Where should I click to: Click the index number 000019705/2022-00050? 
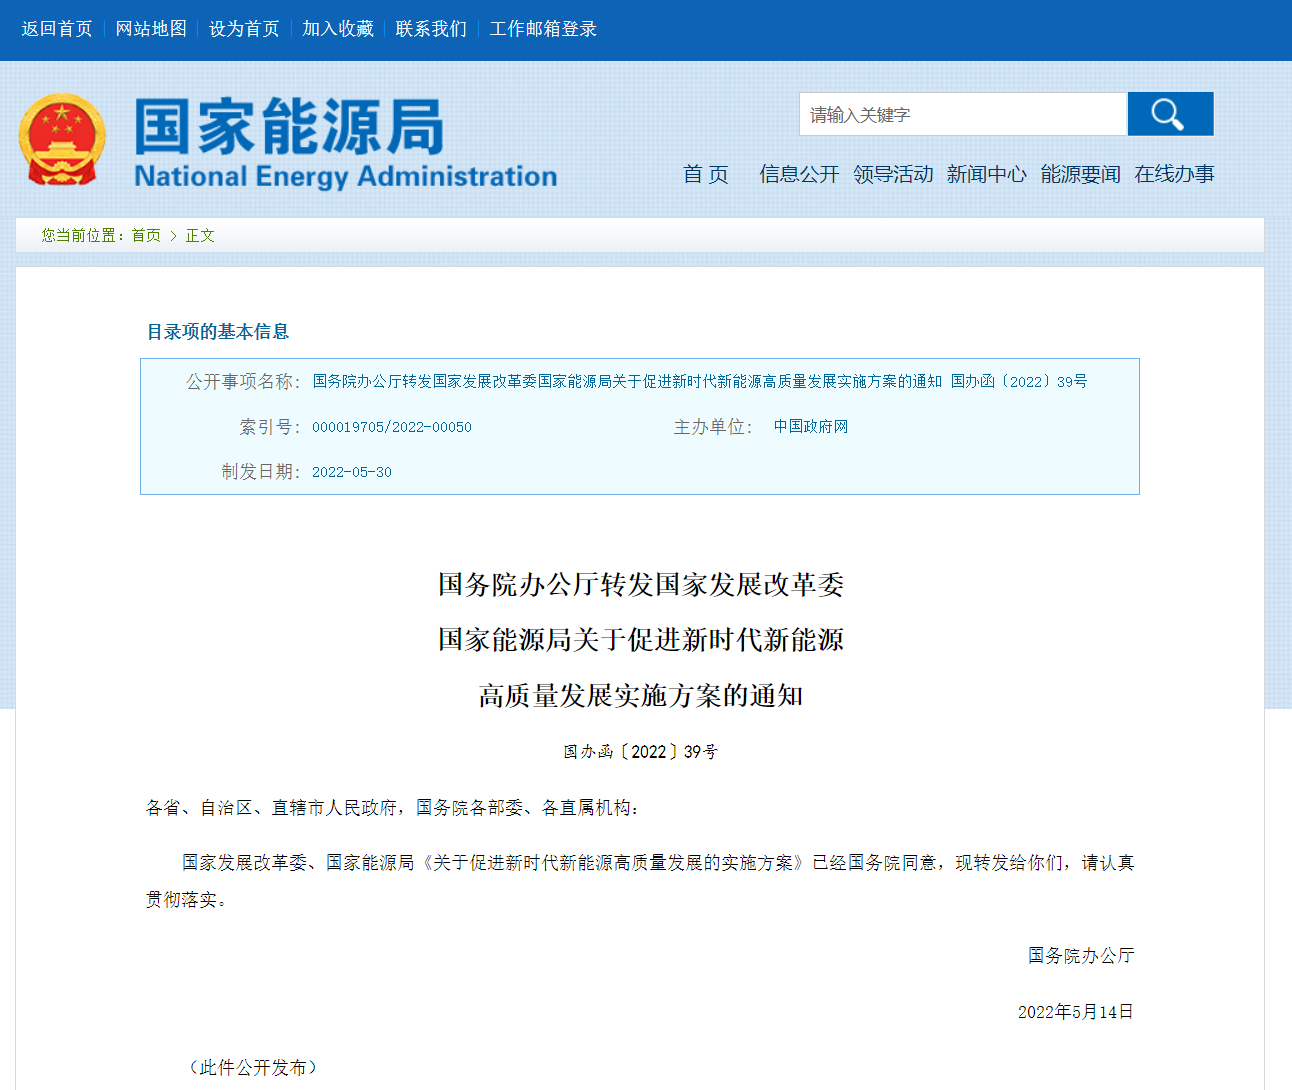392,427
